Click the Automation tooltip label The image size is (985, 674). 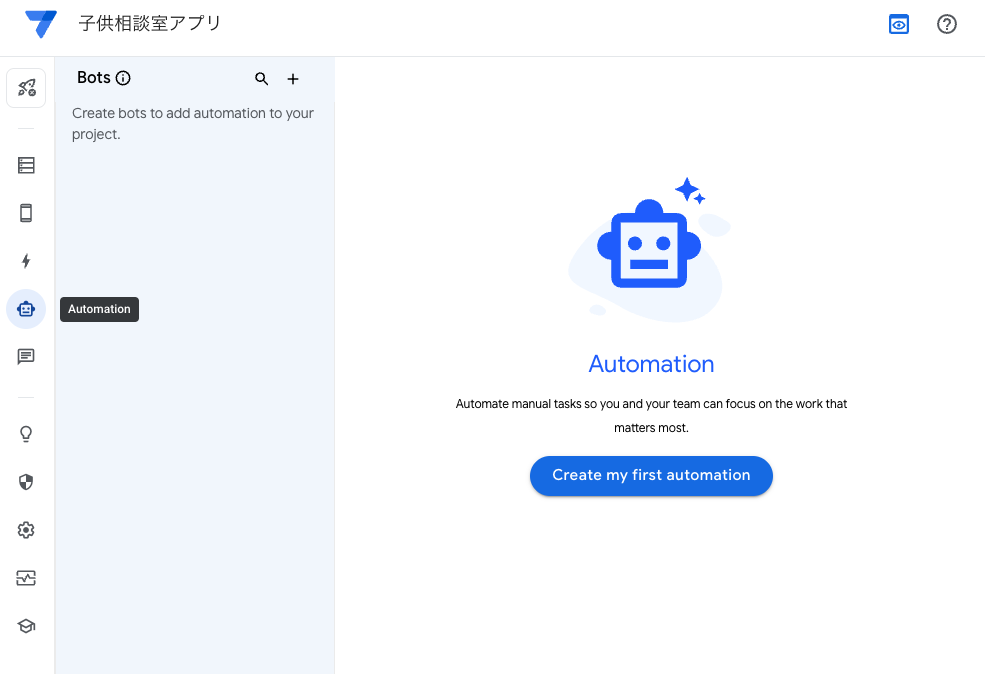pyautogui.click(x=98, y=309)
